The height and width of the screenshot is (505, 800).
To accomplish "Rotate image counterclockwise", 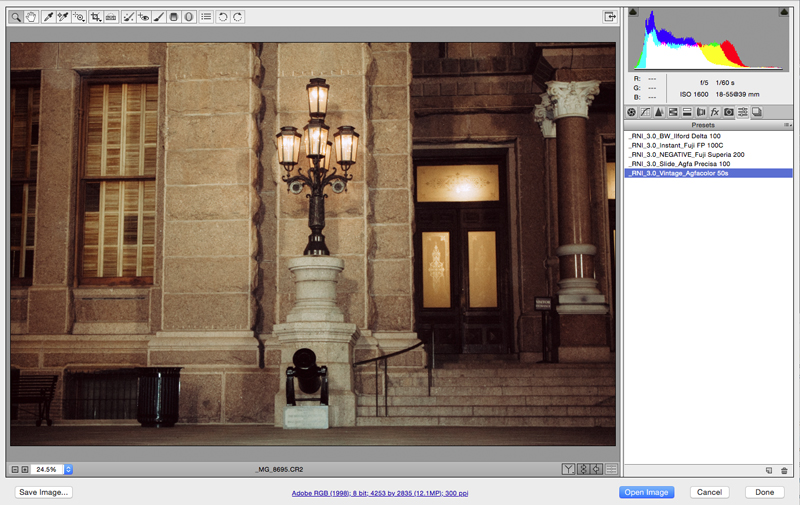I will click(x=222, y=17).
